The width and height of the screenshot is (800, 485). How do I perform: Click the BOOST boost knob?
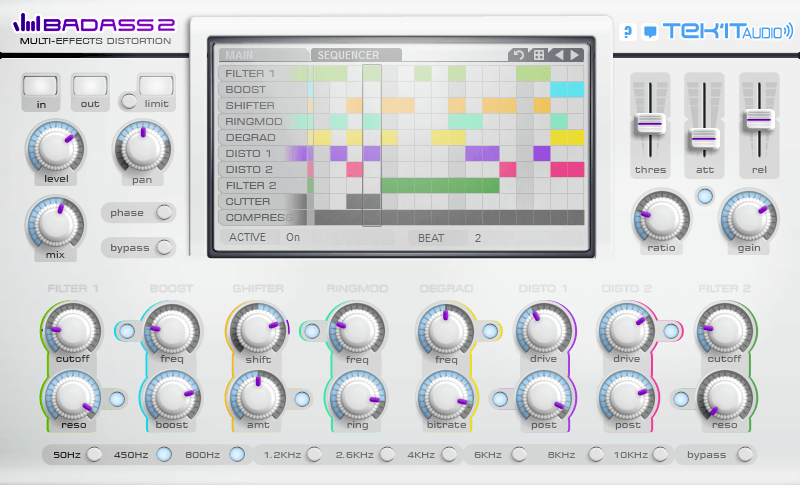[172, 398]
